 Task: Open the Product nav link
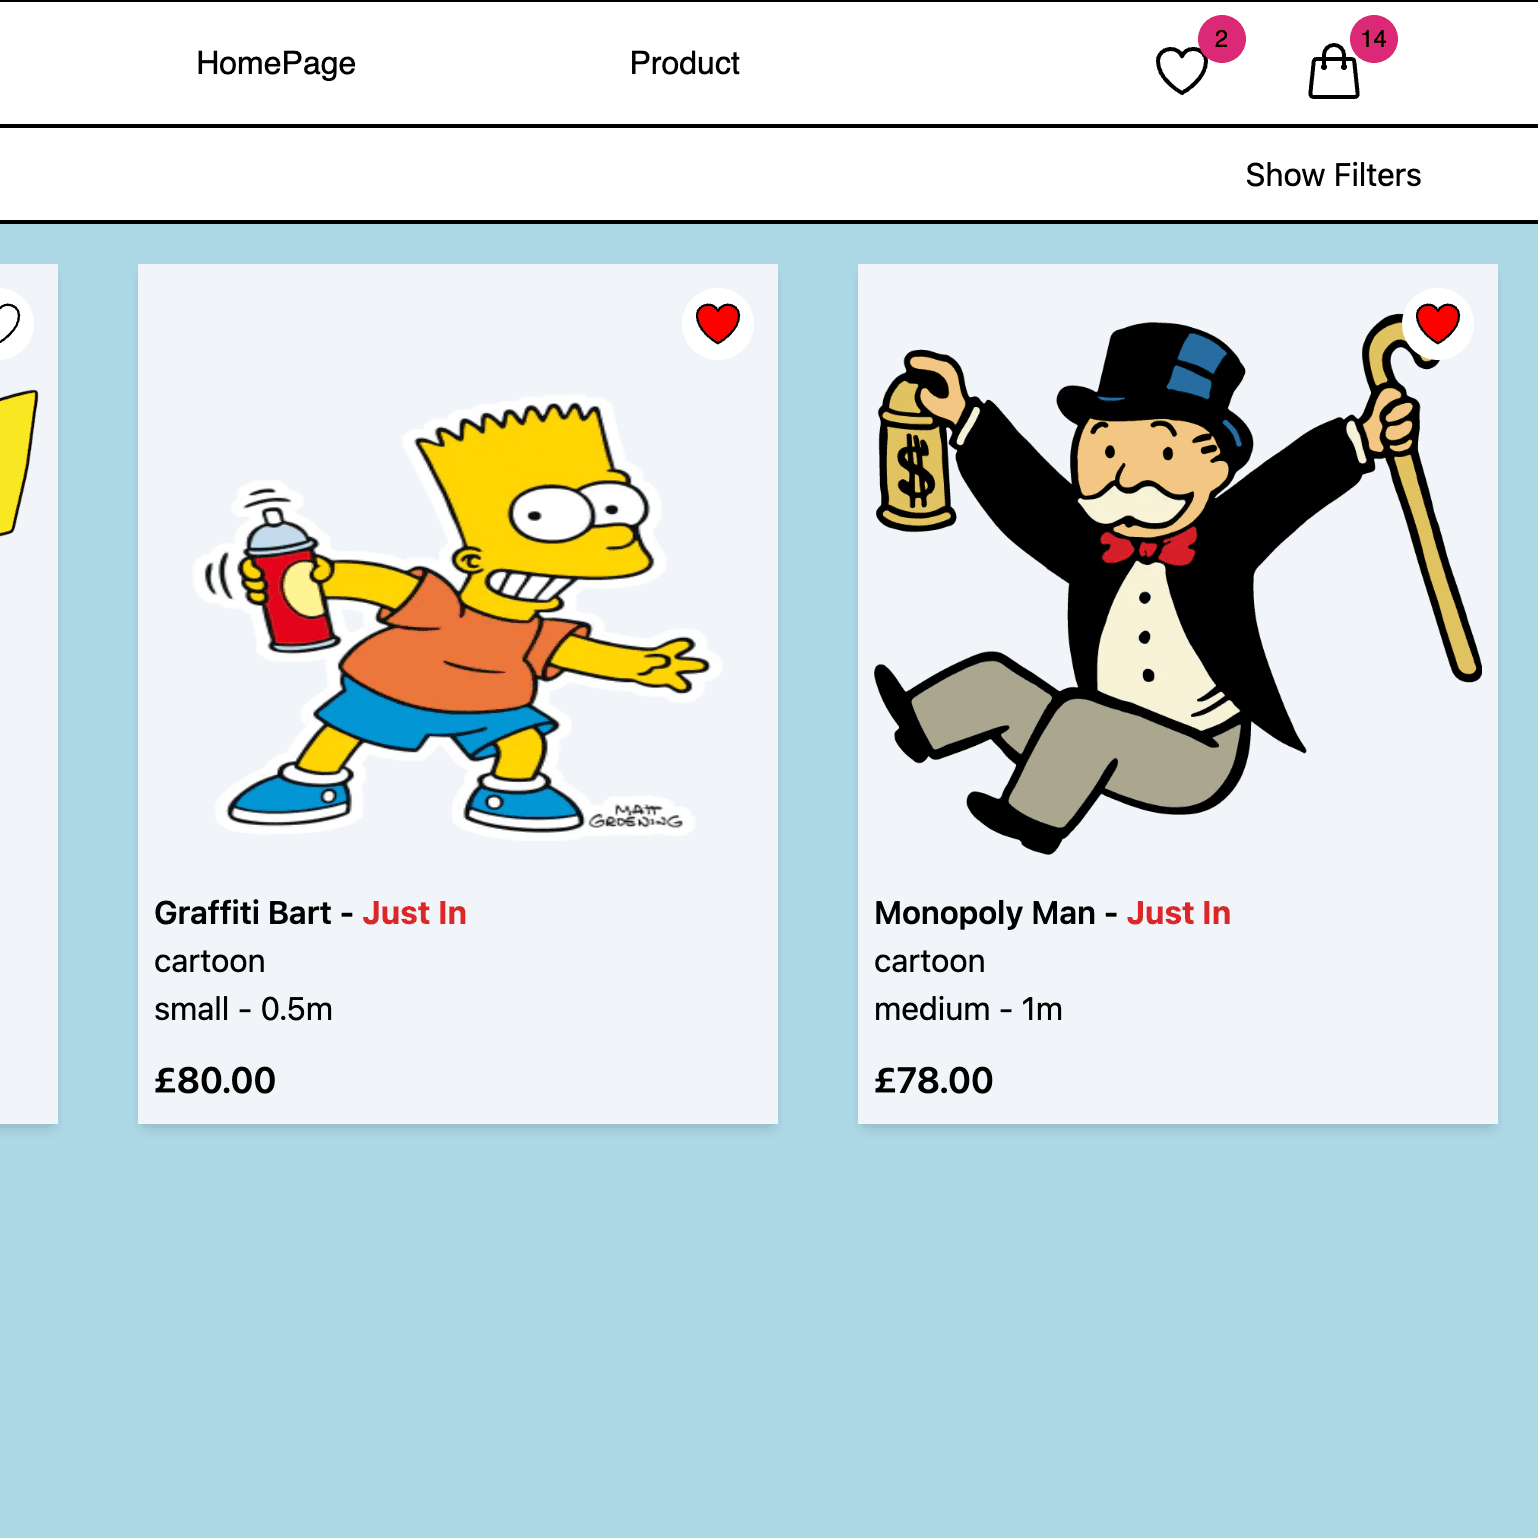pos(685,63)
